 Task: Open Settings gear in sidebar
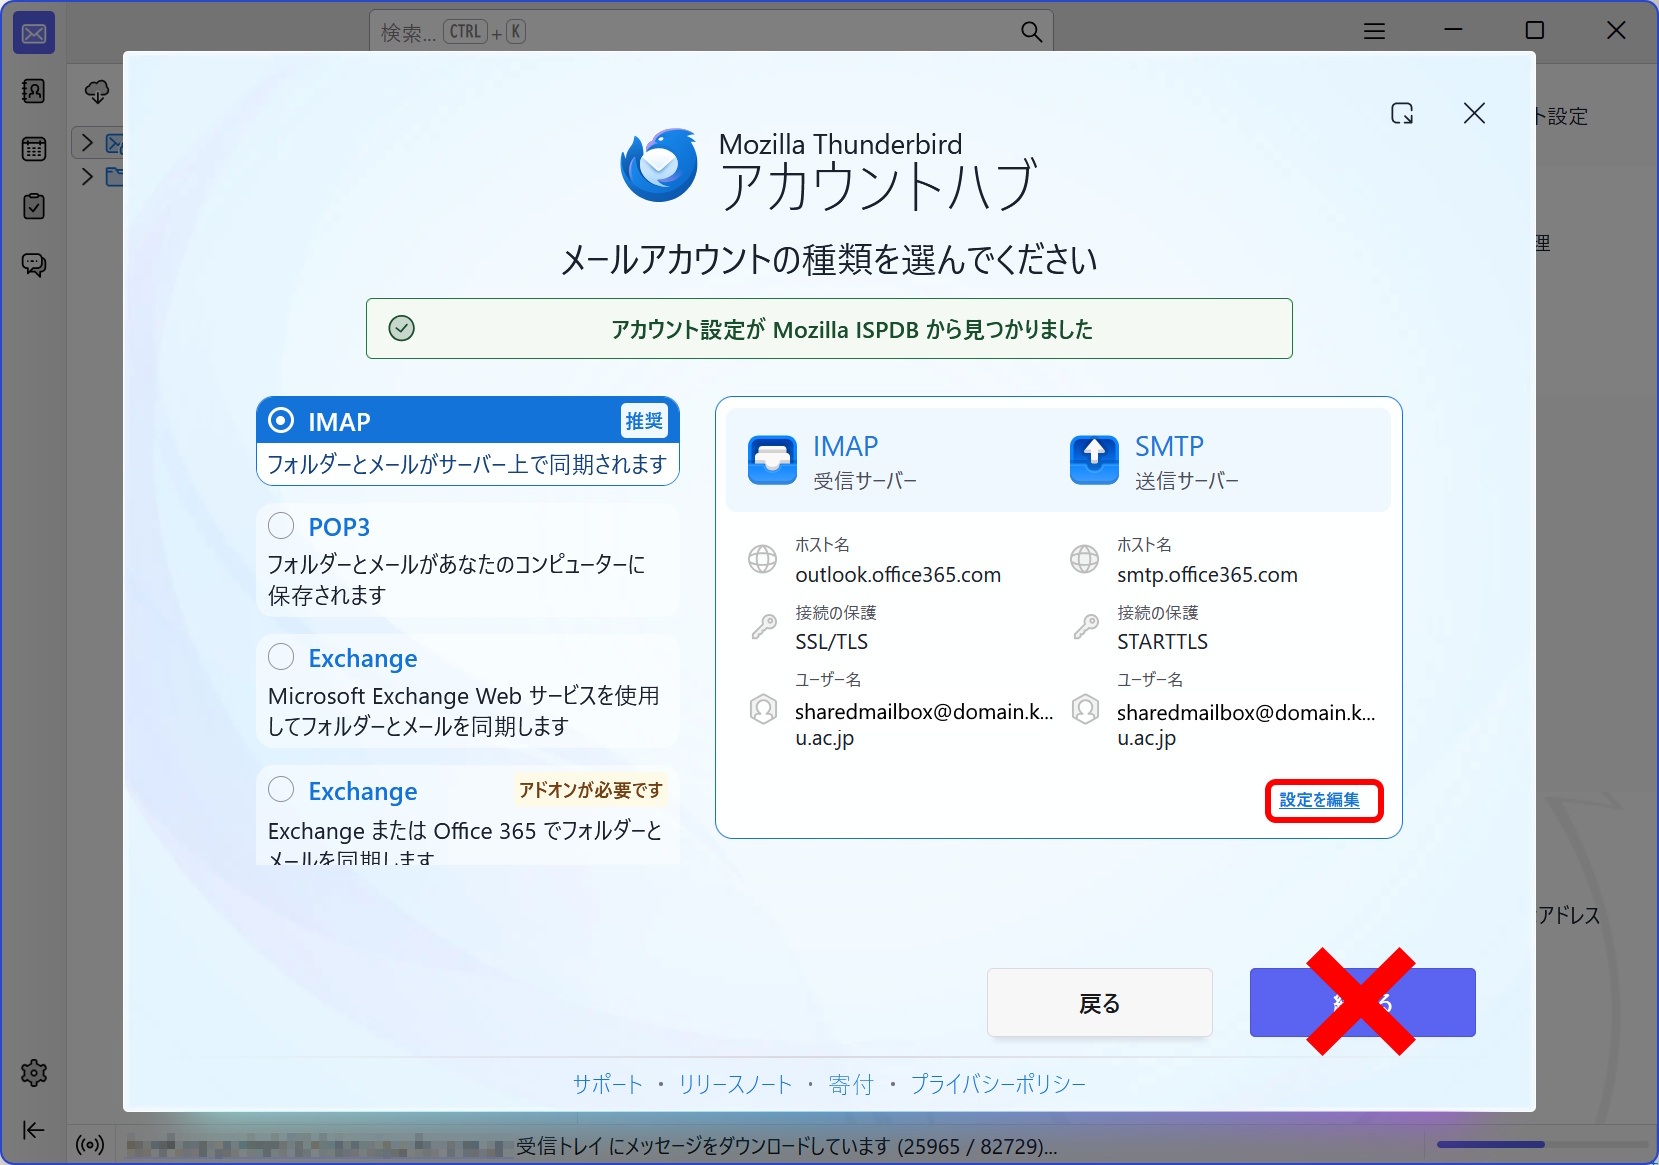[34, 1073]
